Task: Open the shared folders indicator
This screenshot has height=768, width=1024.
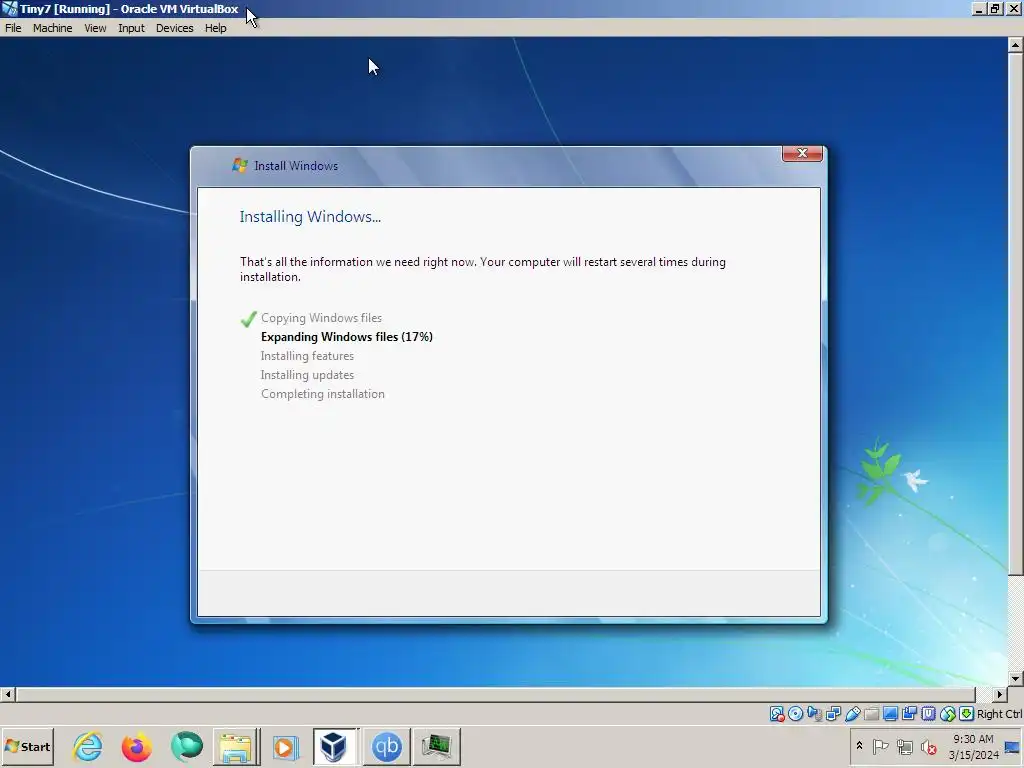Action: (871, 714)
